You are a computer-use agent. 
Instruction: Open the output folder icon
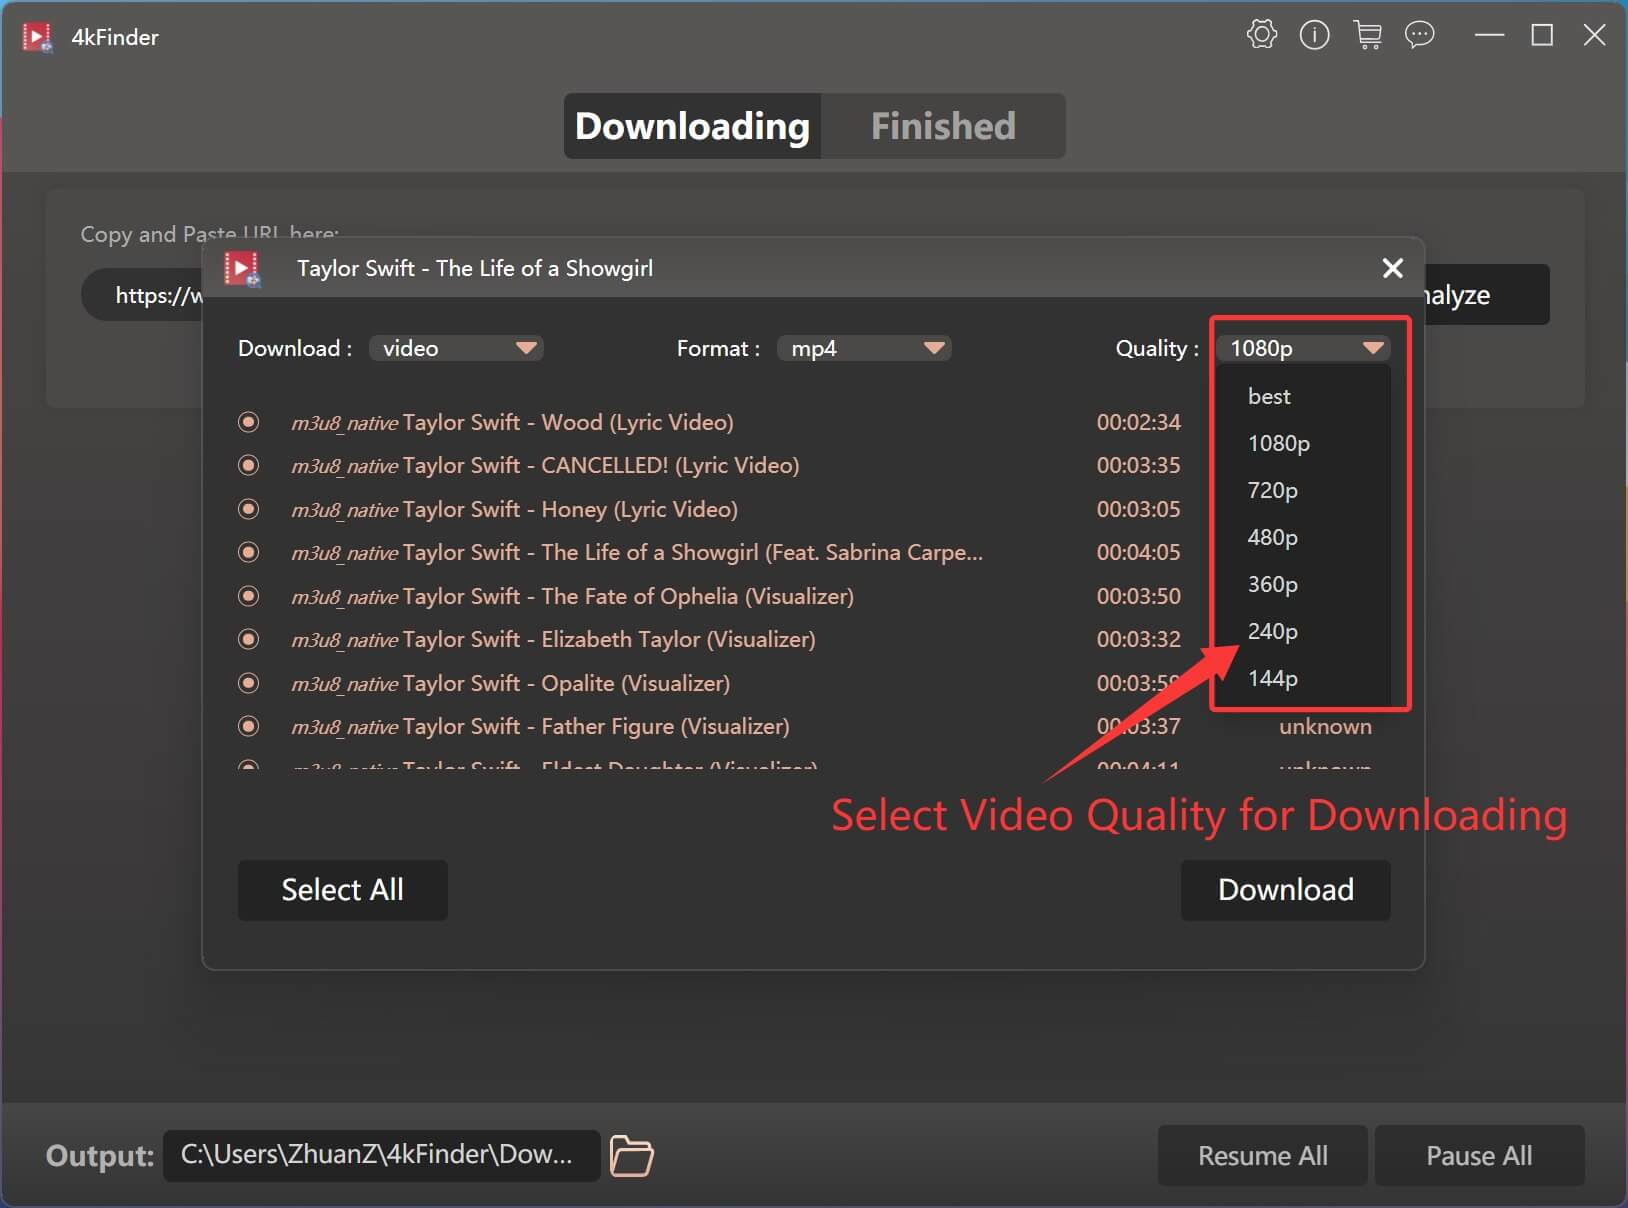pos(630,1156)
